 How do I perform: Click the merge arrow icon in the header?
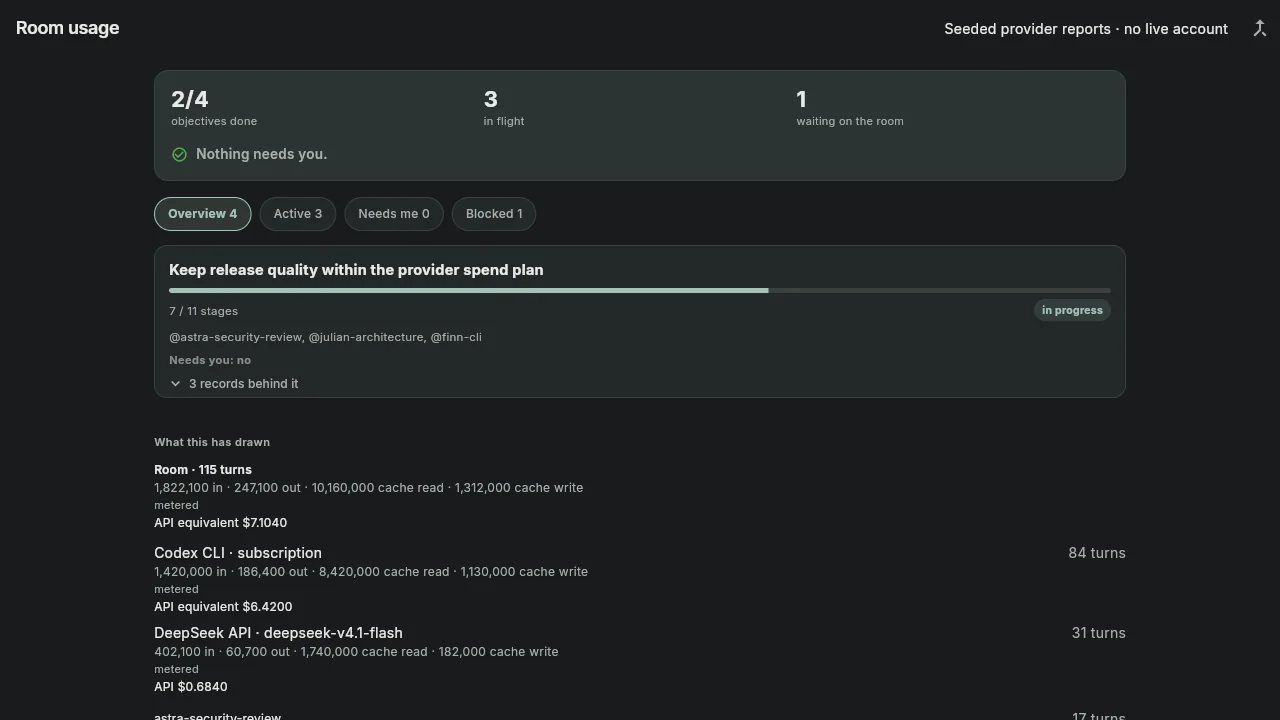click(x=1260, y=28)
